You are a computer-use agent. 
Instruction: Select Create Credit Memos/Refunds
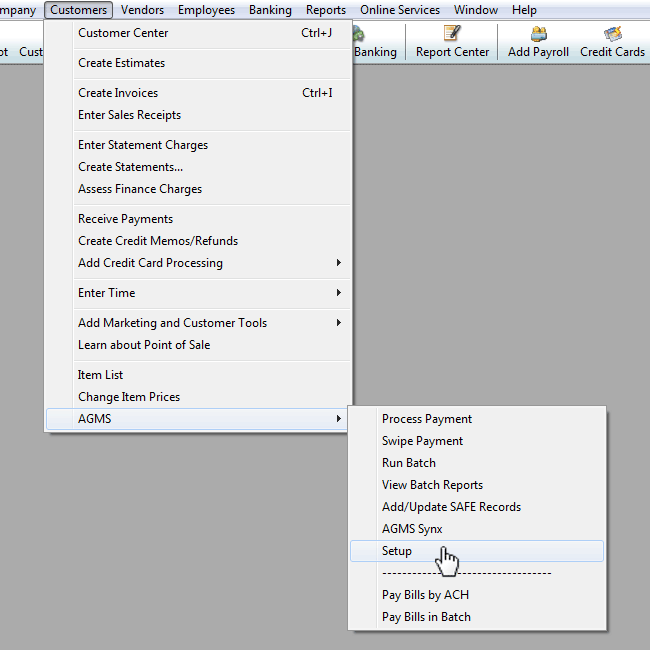[x=199, y=241]
